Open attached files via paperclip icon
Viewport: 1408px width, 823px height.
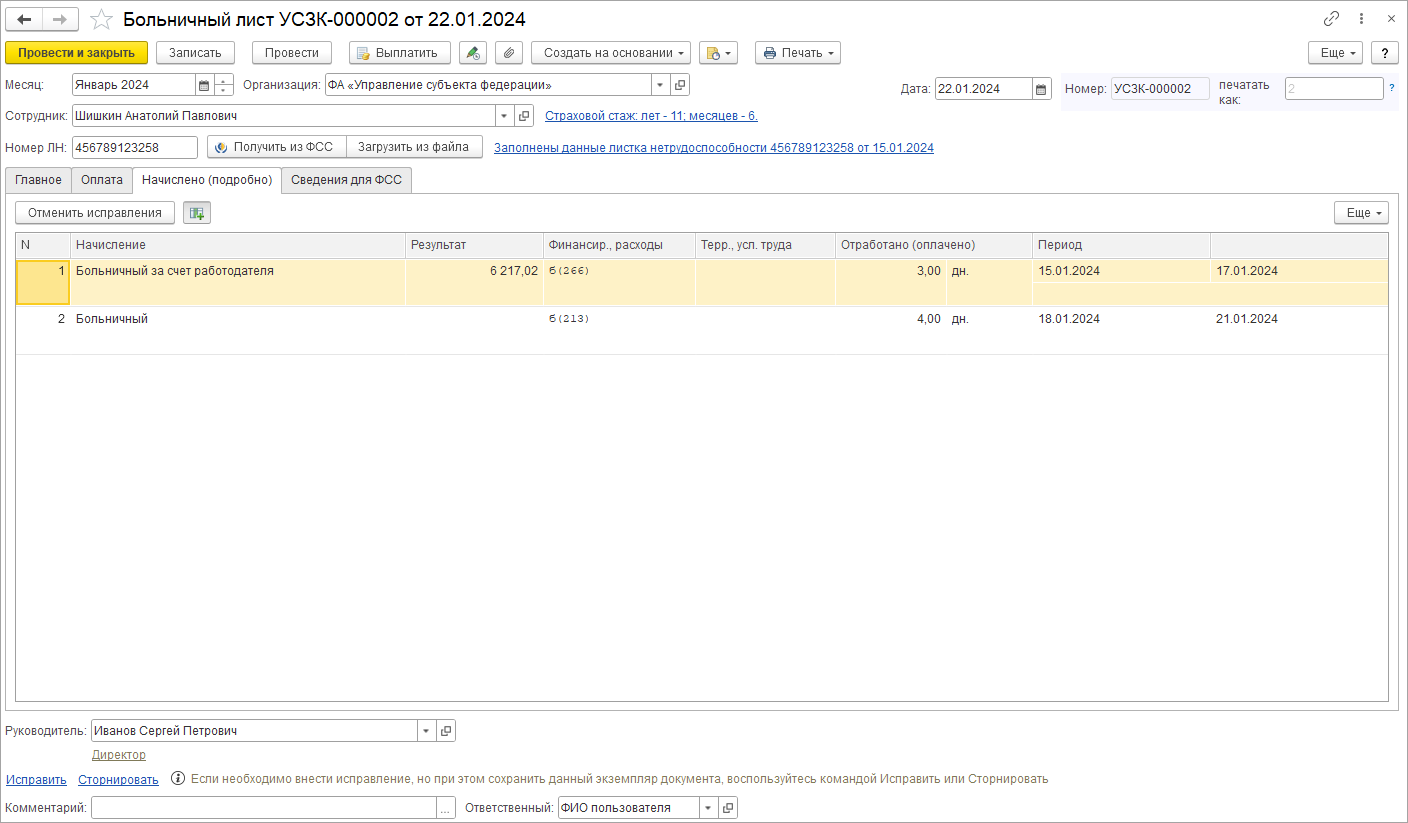tap(509, 53)
